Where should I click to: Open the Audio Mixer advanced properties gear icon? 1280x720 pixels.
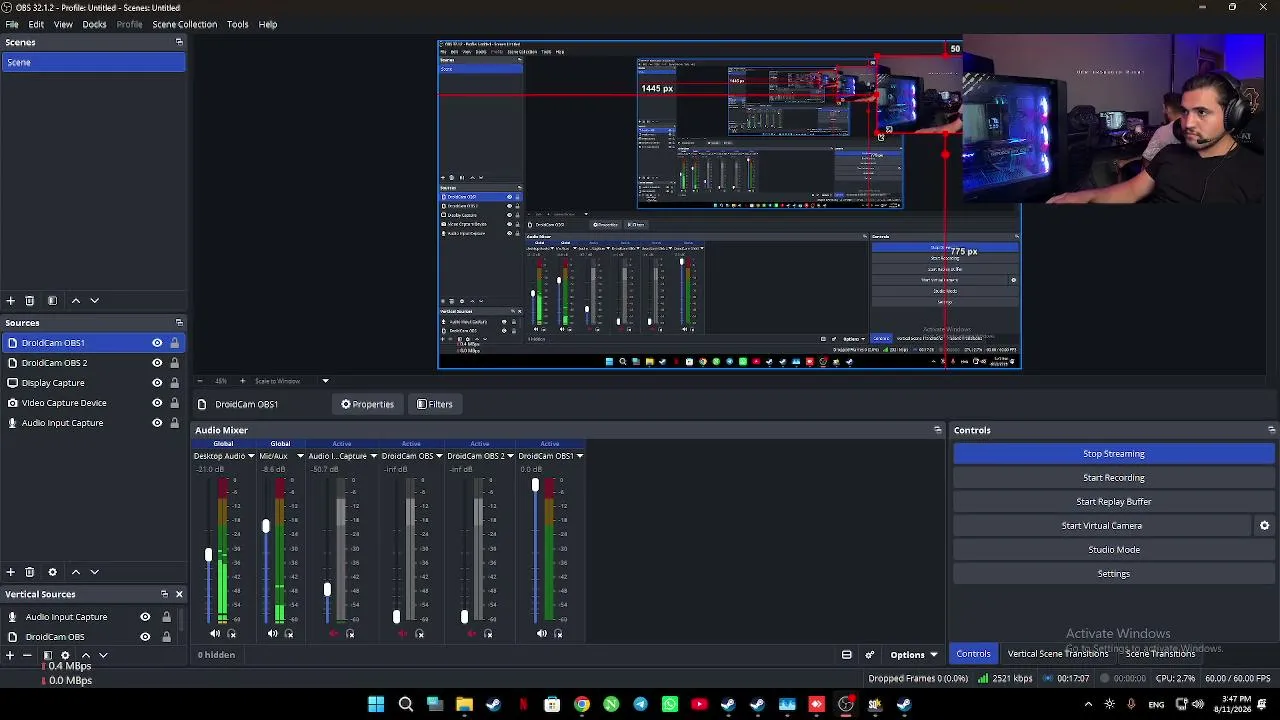click(x=869, y=655)
